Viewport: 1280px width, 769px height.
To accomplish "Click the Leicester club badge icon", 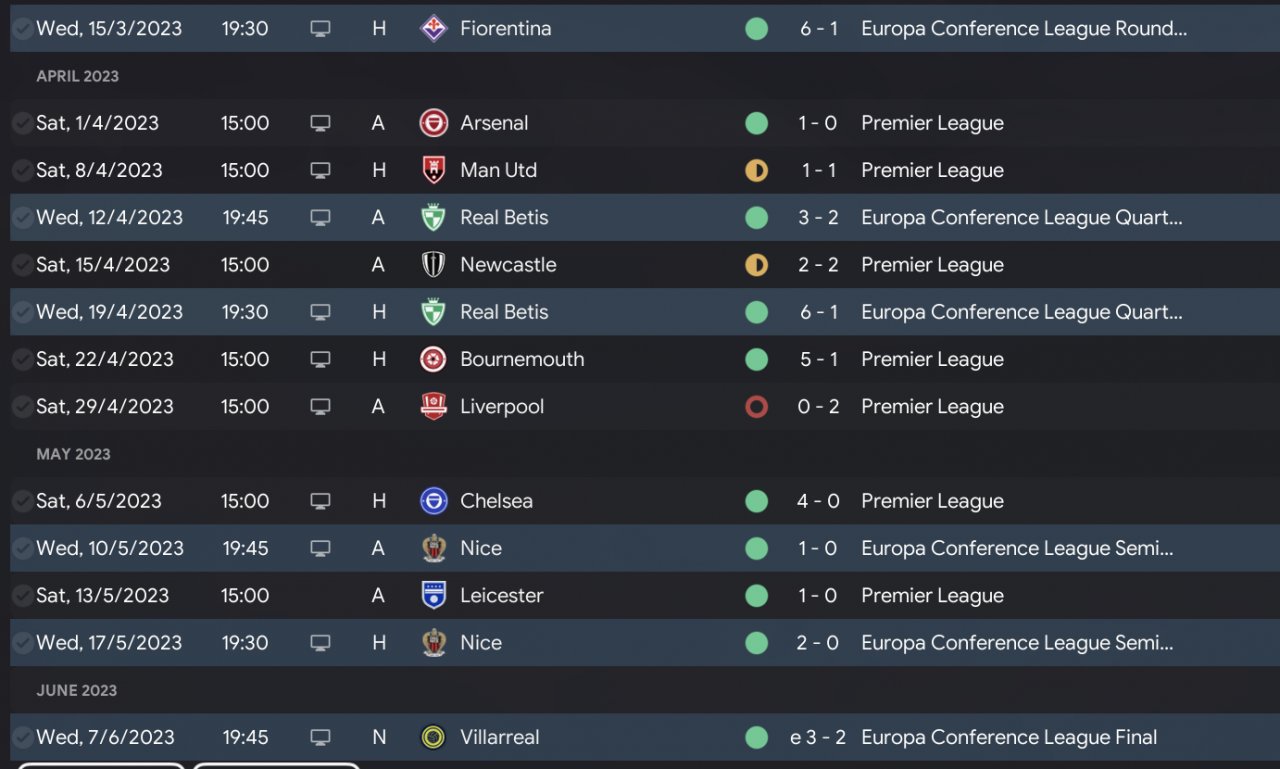I will pyautogui.click(x=433, y=596).
